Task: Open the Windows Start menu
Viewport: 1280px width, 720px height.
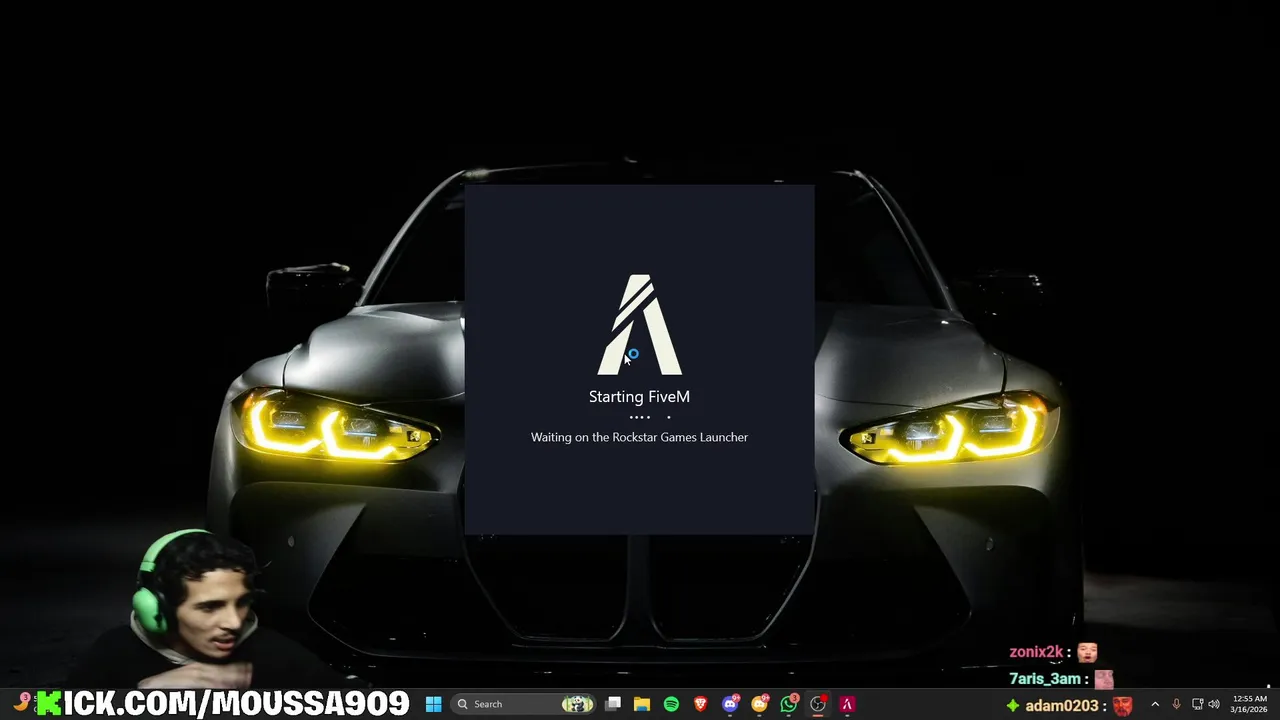Action: point(434,704)
